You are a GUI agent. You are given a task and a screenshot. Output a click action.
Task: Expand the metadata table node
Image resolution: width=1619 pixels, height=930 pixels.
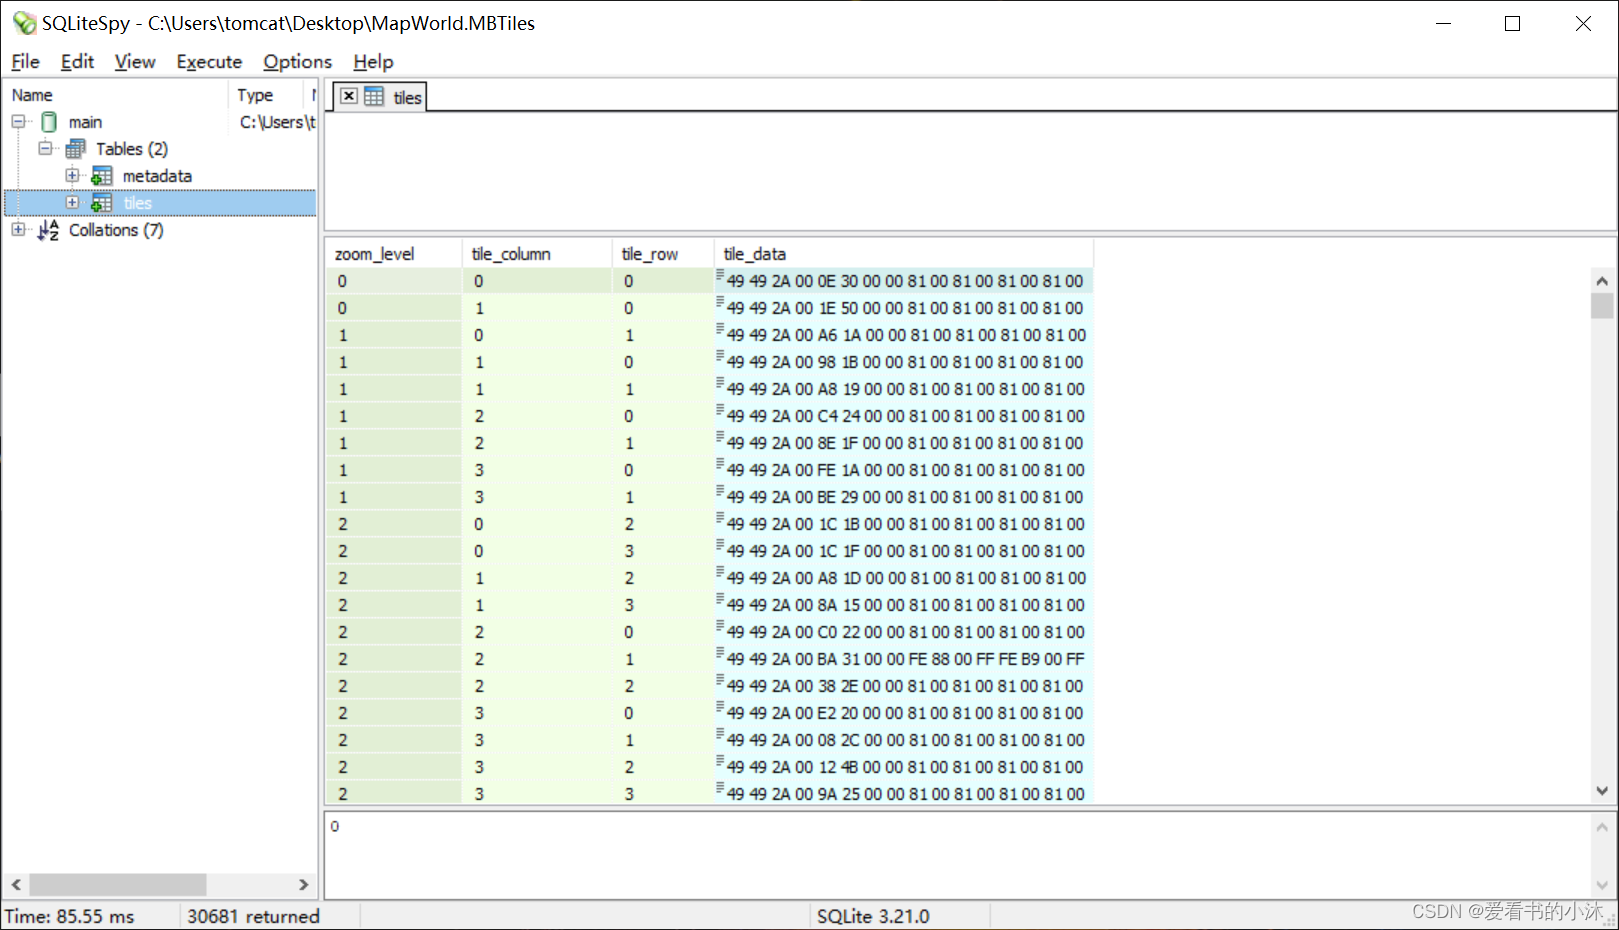click(x=72, y=176)
